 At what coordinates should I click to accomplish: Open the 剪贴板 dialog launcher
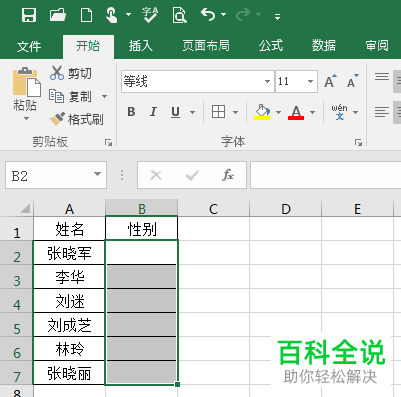click(x=108, y=143)
